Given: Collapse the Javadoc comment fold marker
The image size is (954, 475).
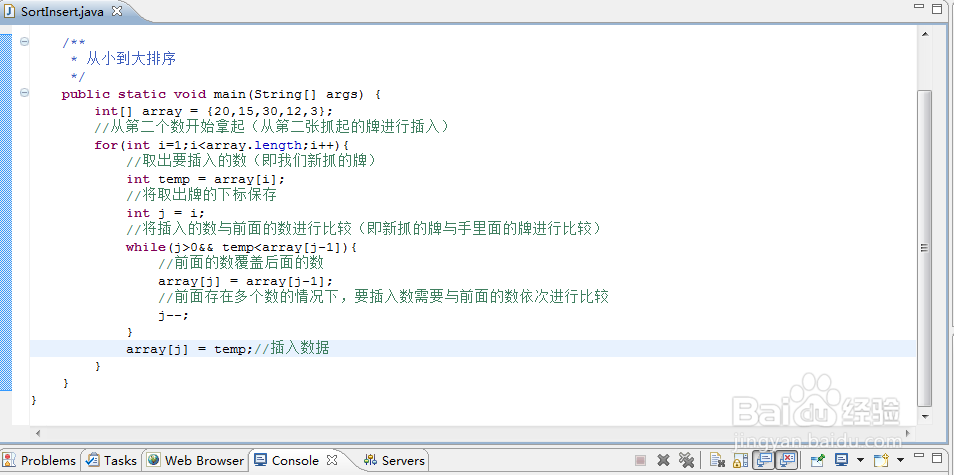Looking at the screenshot, I should [x=24, y=41].
